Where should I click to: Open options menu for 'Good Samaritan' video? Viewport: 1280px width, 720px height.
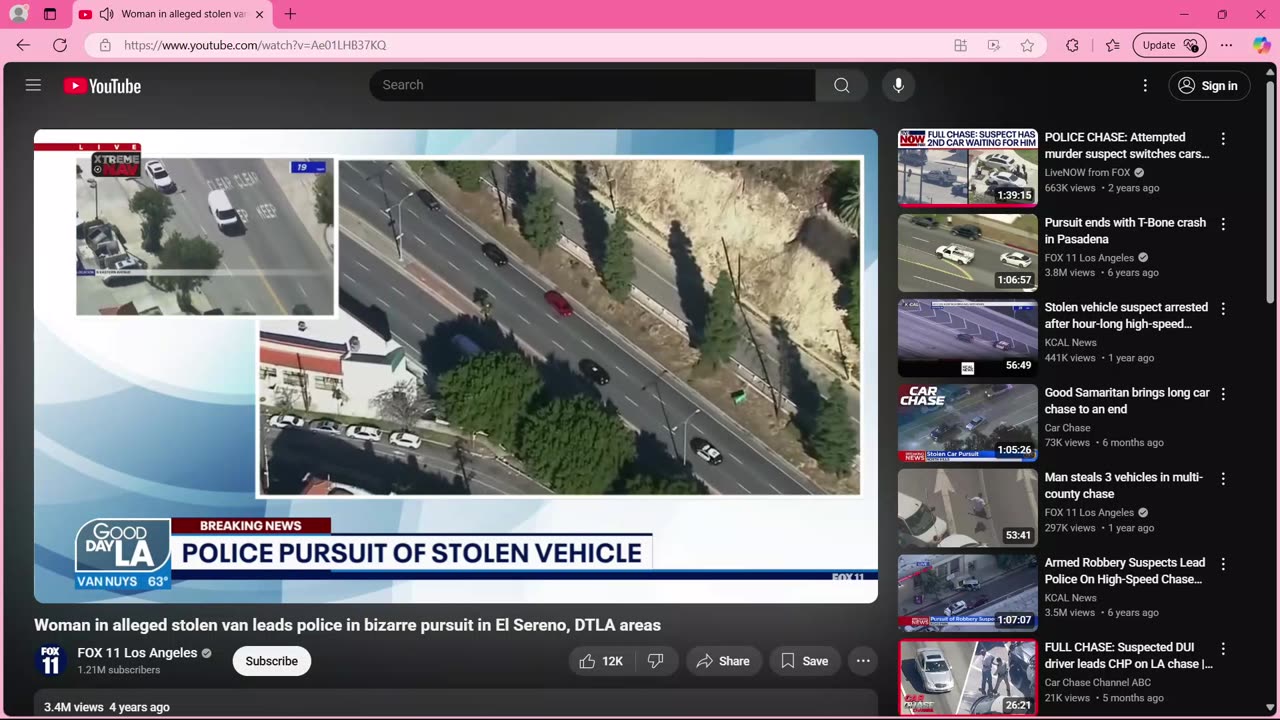click(x=1222, y=394)
